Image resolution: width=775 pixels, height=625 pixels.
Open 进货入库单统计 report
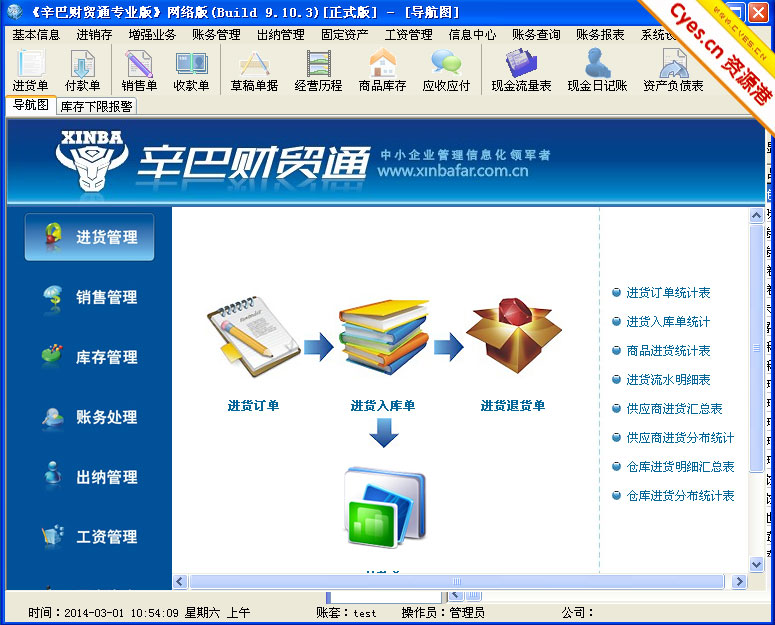(668, 322)
